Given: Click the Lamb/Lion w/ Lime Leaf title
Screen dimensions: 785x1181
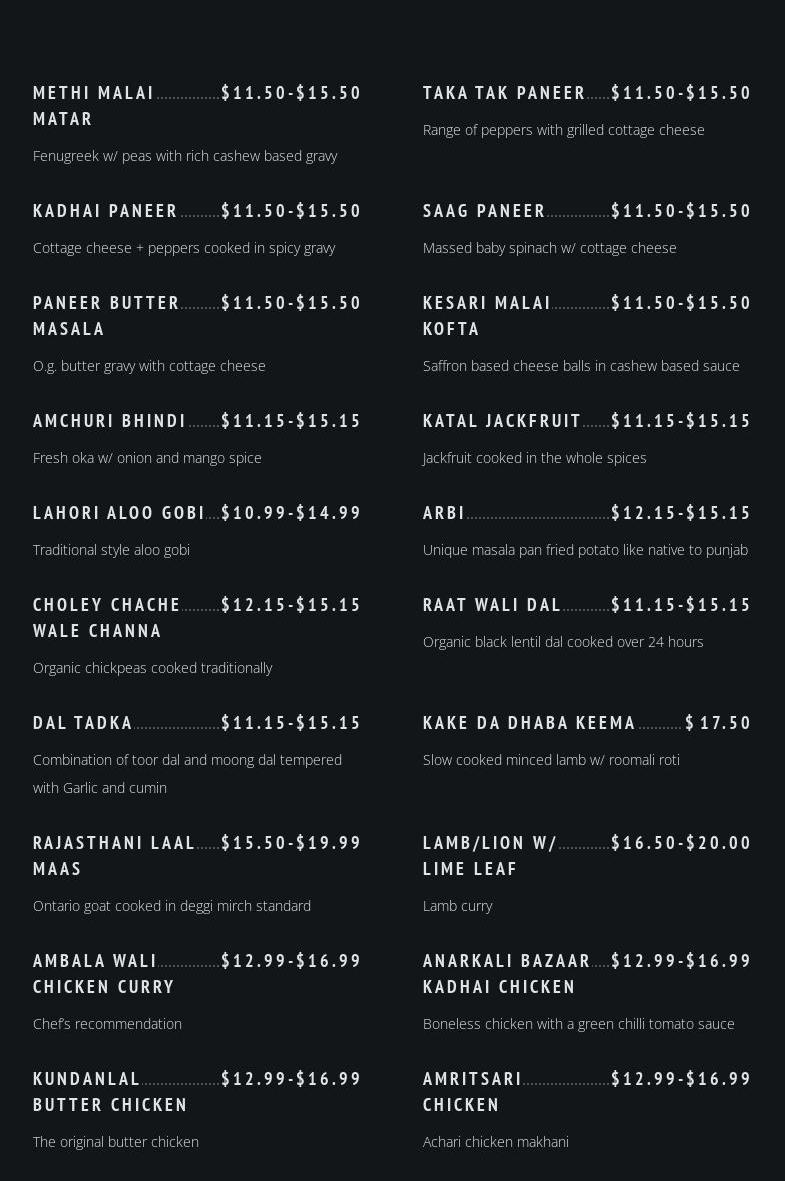Looking at the screenshot, I should point(490,856).
